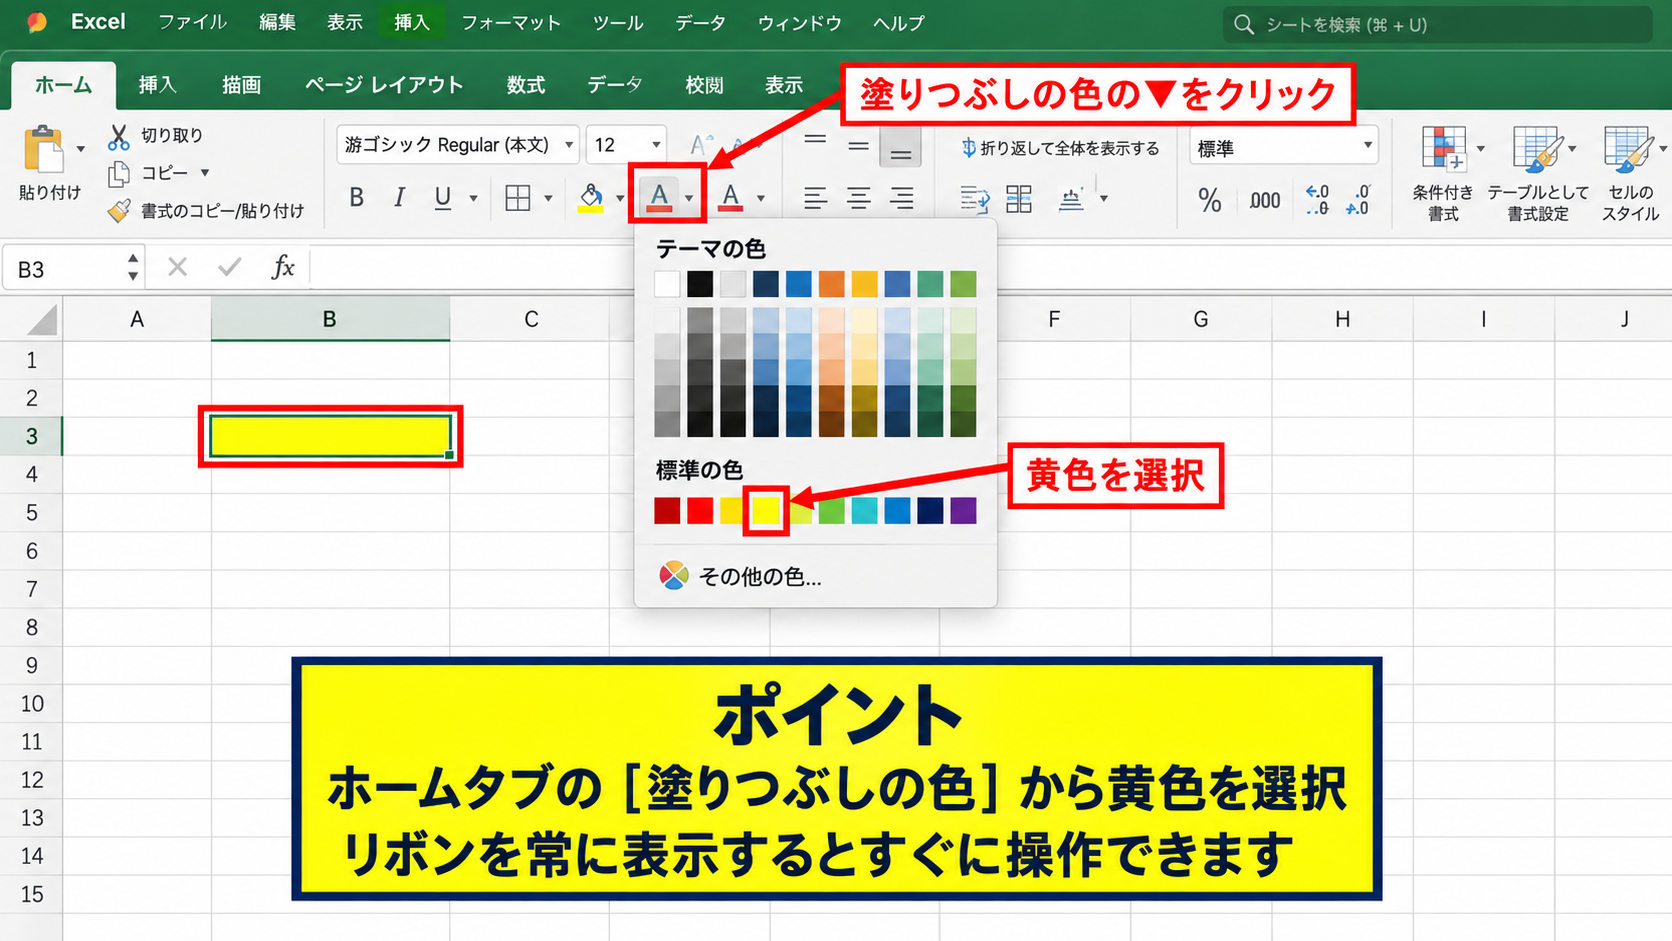Center text horizontally in the ribbon
Screen dimensions: 1672x941
pyautogui.click(x=858, y=198)
